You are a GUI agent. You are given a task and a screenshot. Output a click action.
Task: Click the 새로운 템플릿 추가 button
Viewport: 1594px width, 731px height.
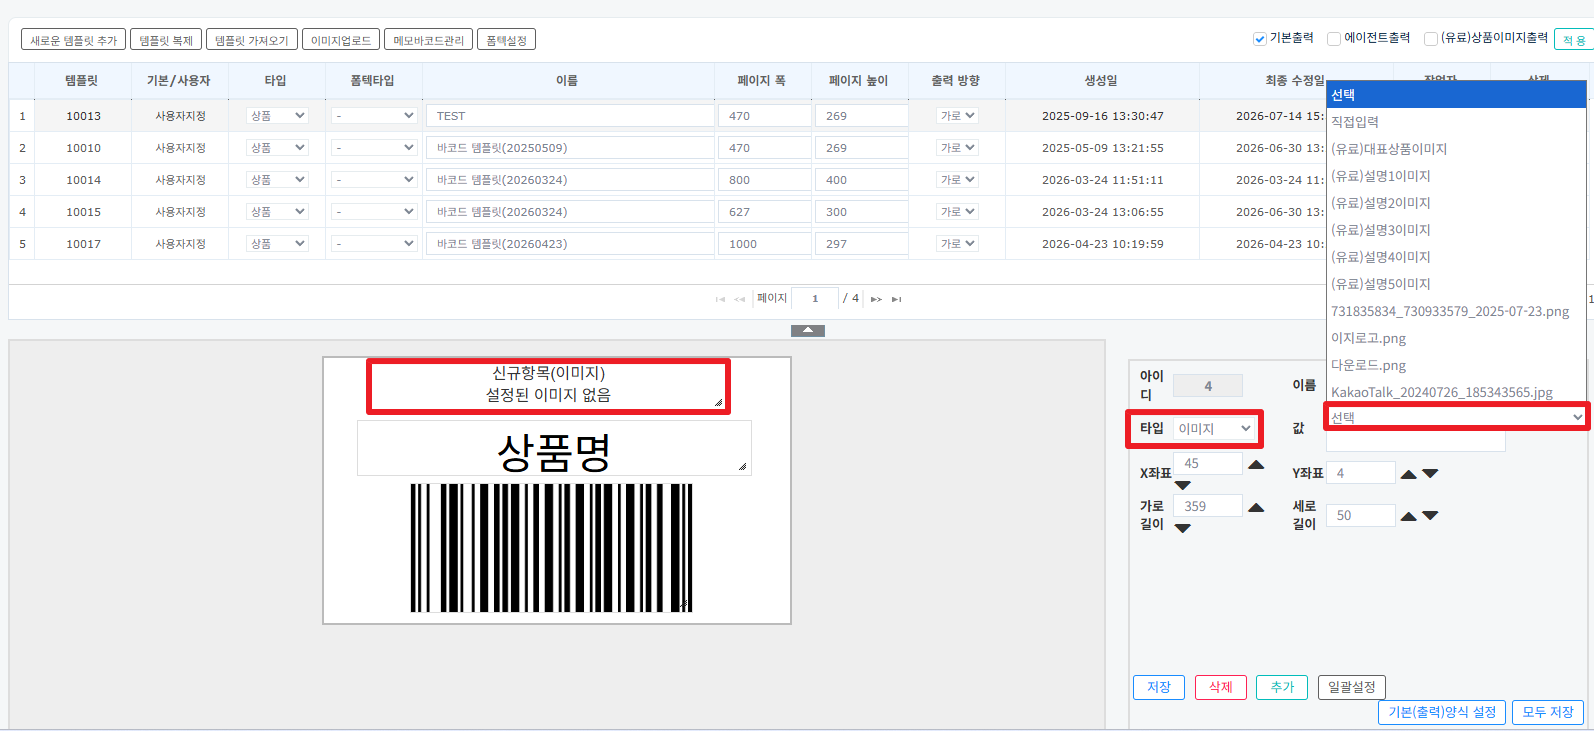pyautogui.click(x=73, y=40)
